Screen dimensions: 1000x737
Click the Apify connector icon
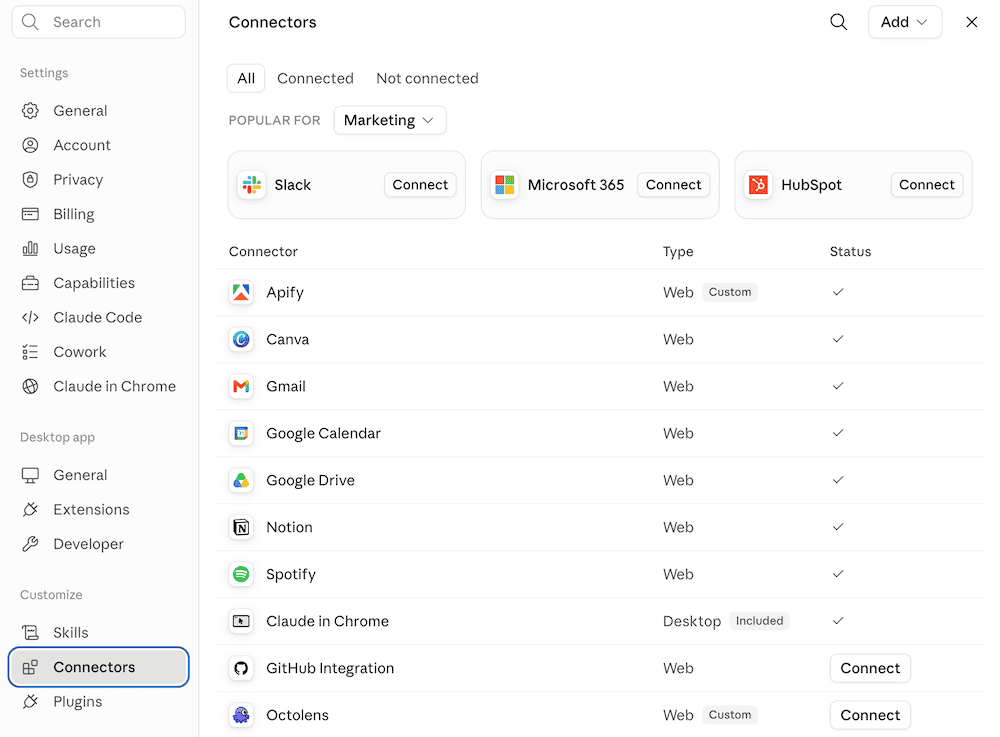pyautogui.click(x=241, y=293)
